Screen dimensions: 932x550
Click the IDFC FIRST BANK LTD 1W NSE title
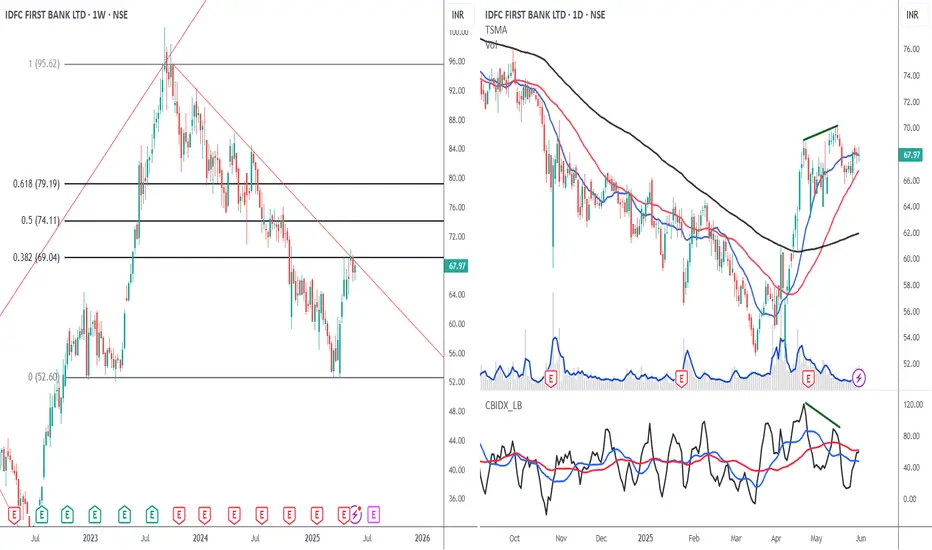tap(66, 15)
